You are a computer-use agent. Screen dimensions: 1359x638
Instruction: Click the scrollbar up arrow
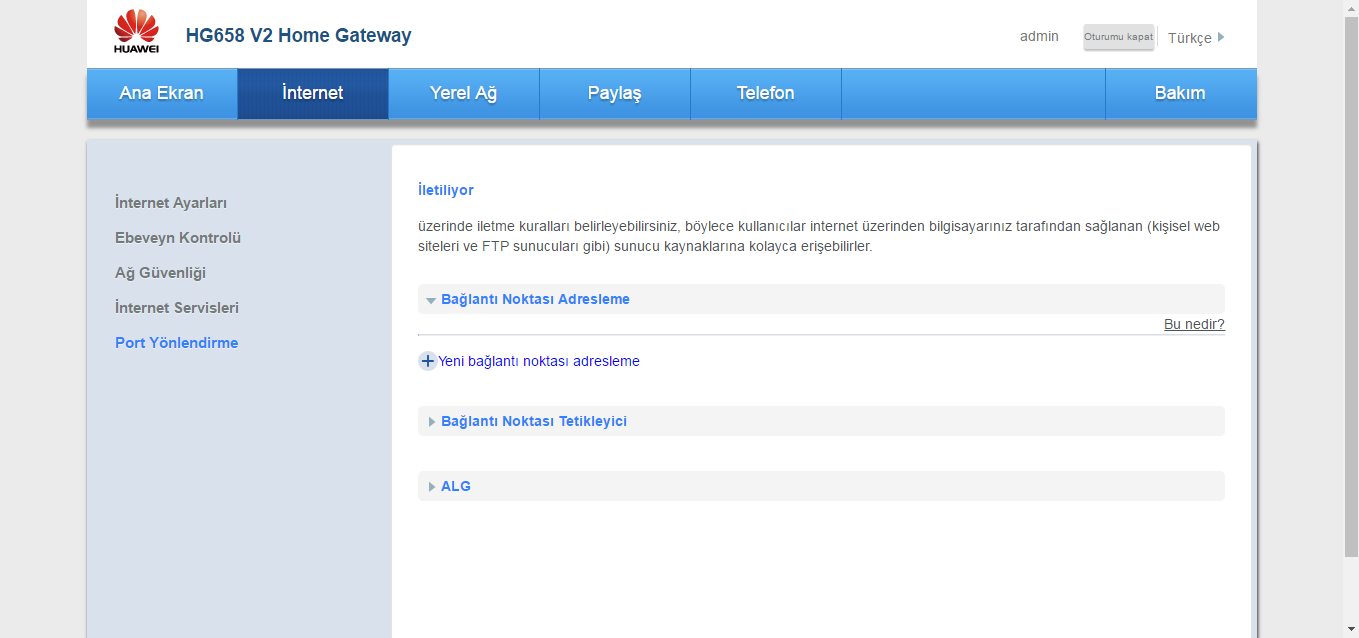coord(1351,8)
